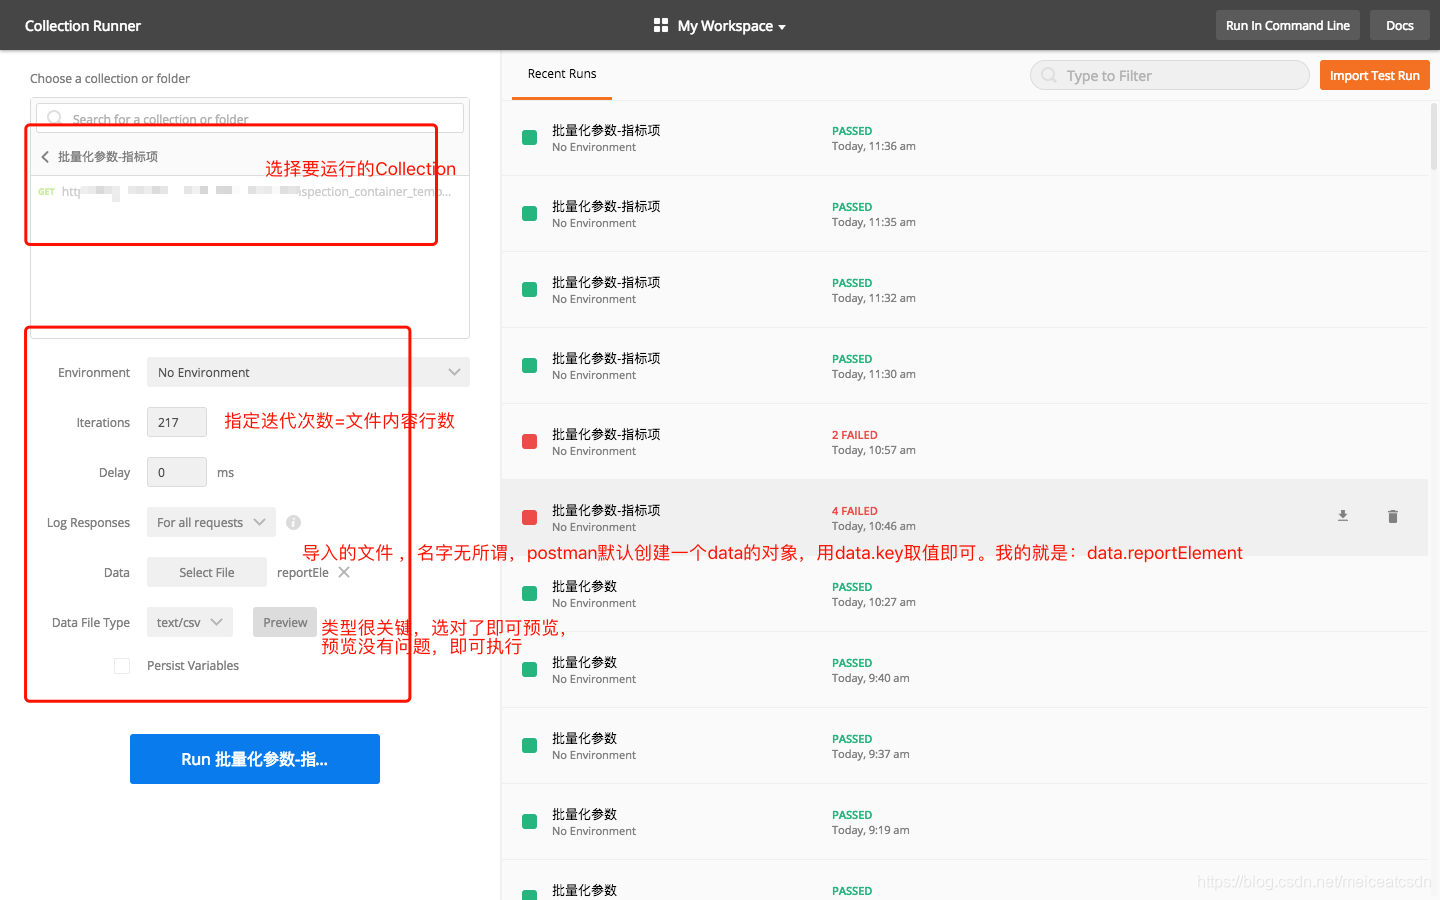The image size is (1440, 900).
Task: Run the 批量化参数 collection
Action: pyautogui.click(x=254, y=759)
